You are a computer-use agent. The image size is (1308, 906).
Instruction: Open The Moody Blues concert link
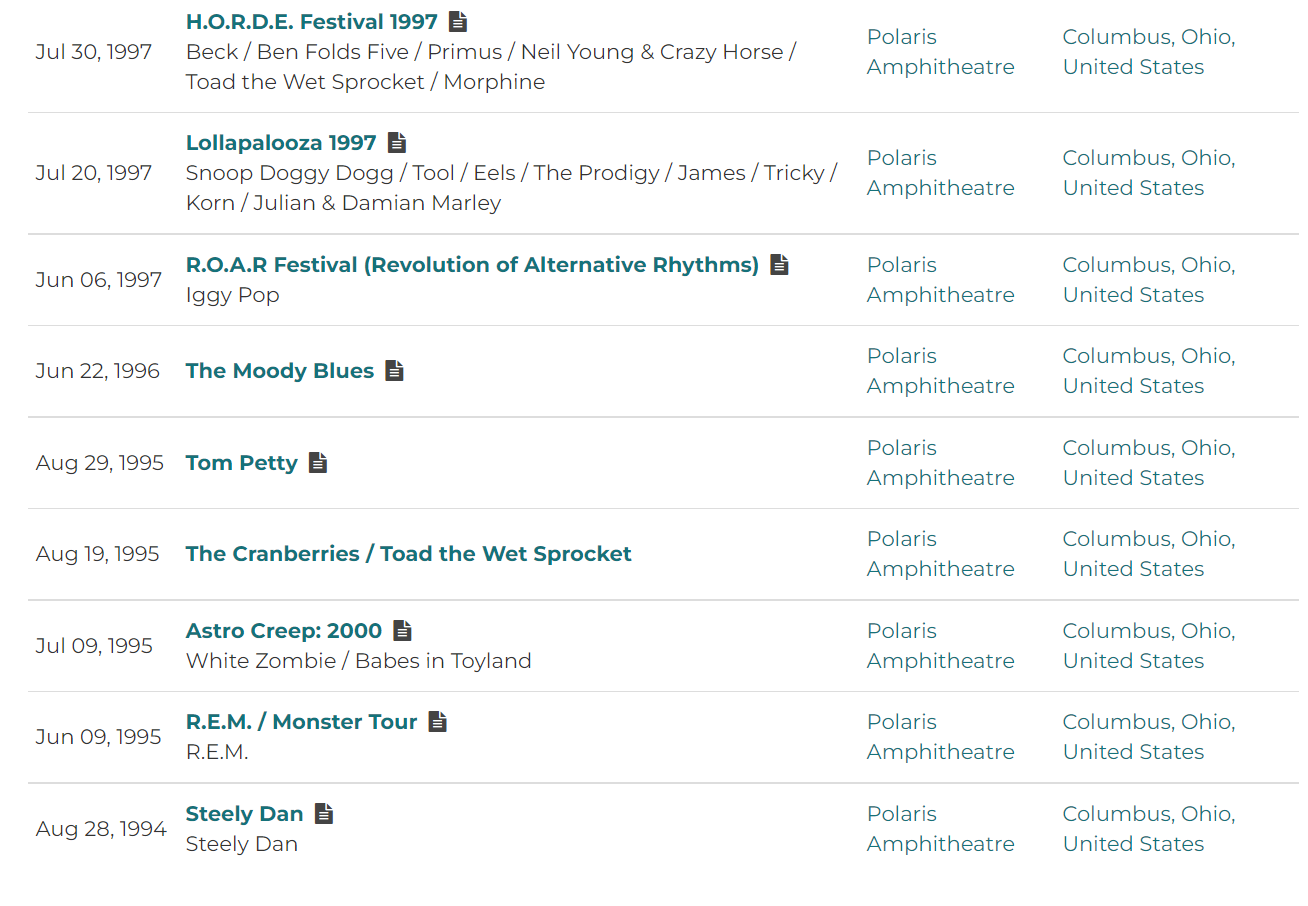[280, 371]
